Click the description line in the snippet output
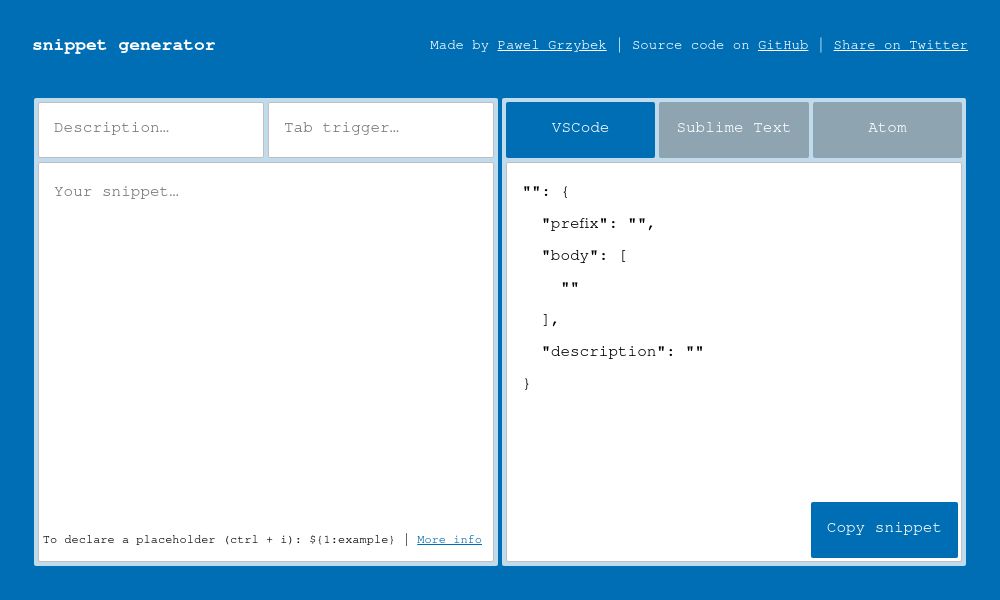This screenshot has height=600, width=1000. click(x=622, y=351)
